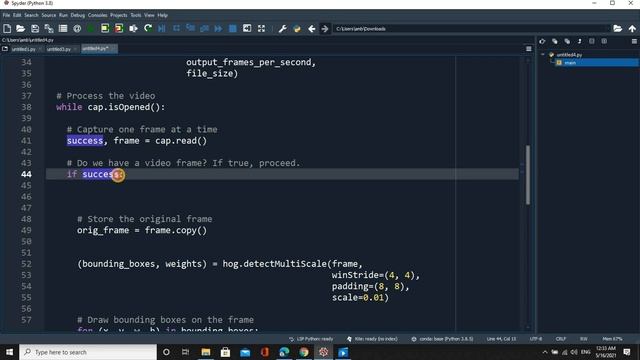Go back with the left arrow icon
Image resolution: width=640 pixels, height=360 pixels.
point(311,29)
